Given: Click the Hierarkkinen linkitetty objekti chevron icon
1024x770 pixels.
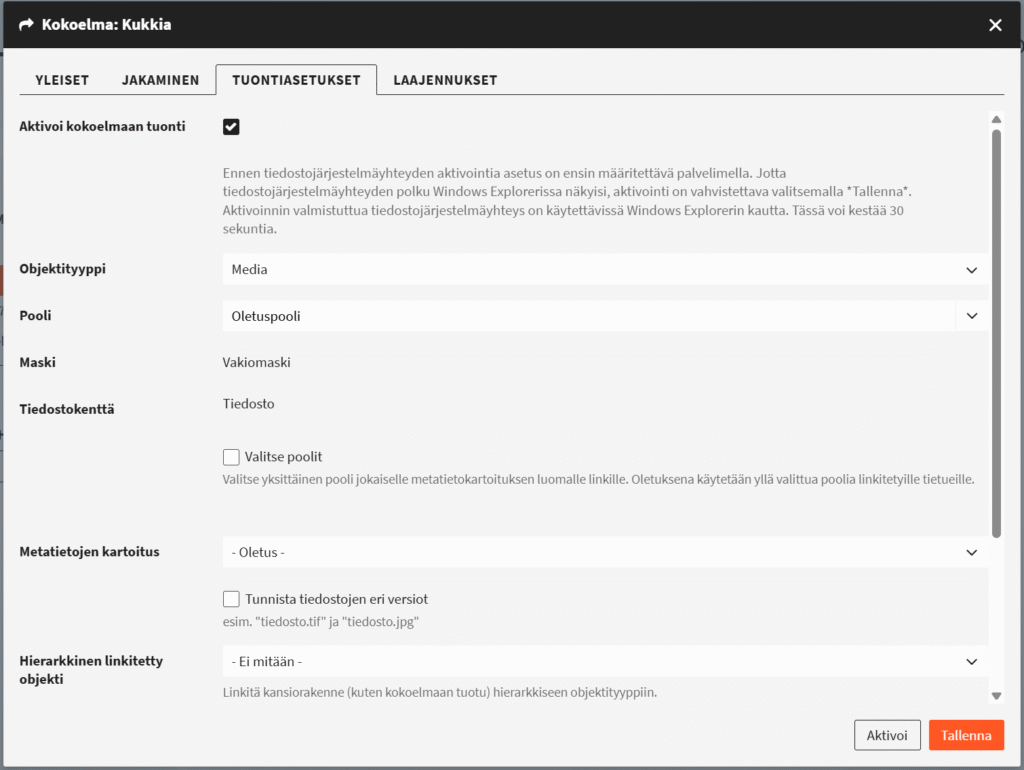Looking at the screenshot, I should point(971,662).
